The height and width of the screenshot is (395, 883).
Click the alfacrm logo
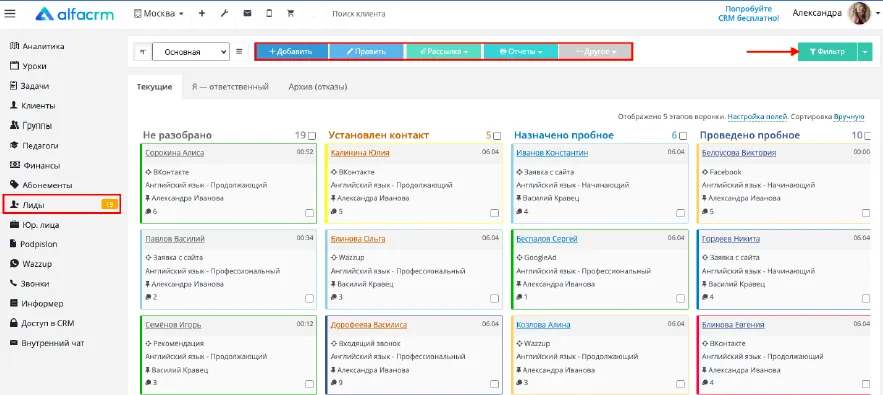[x=74, y=14]
